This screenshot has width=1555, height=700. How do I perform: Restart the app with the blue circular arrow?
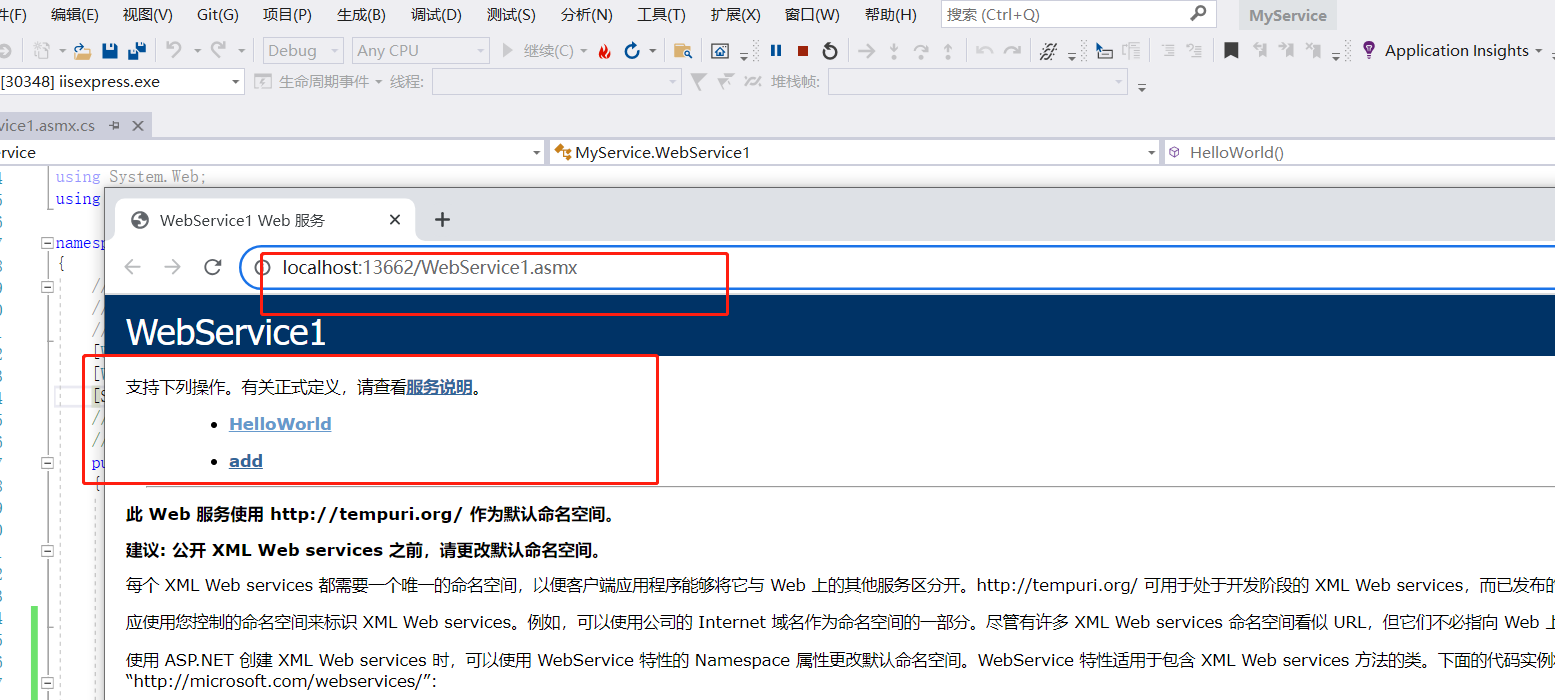(x=632, y=51)
